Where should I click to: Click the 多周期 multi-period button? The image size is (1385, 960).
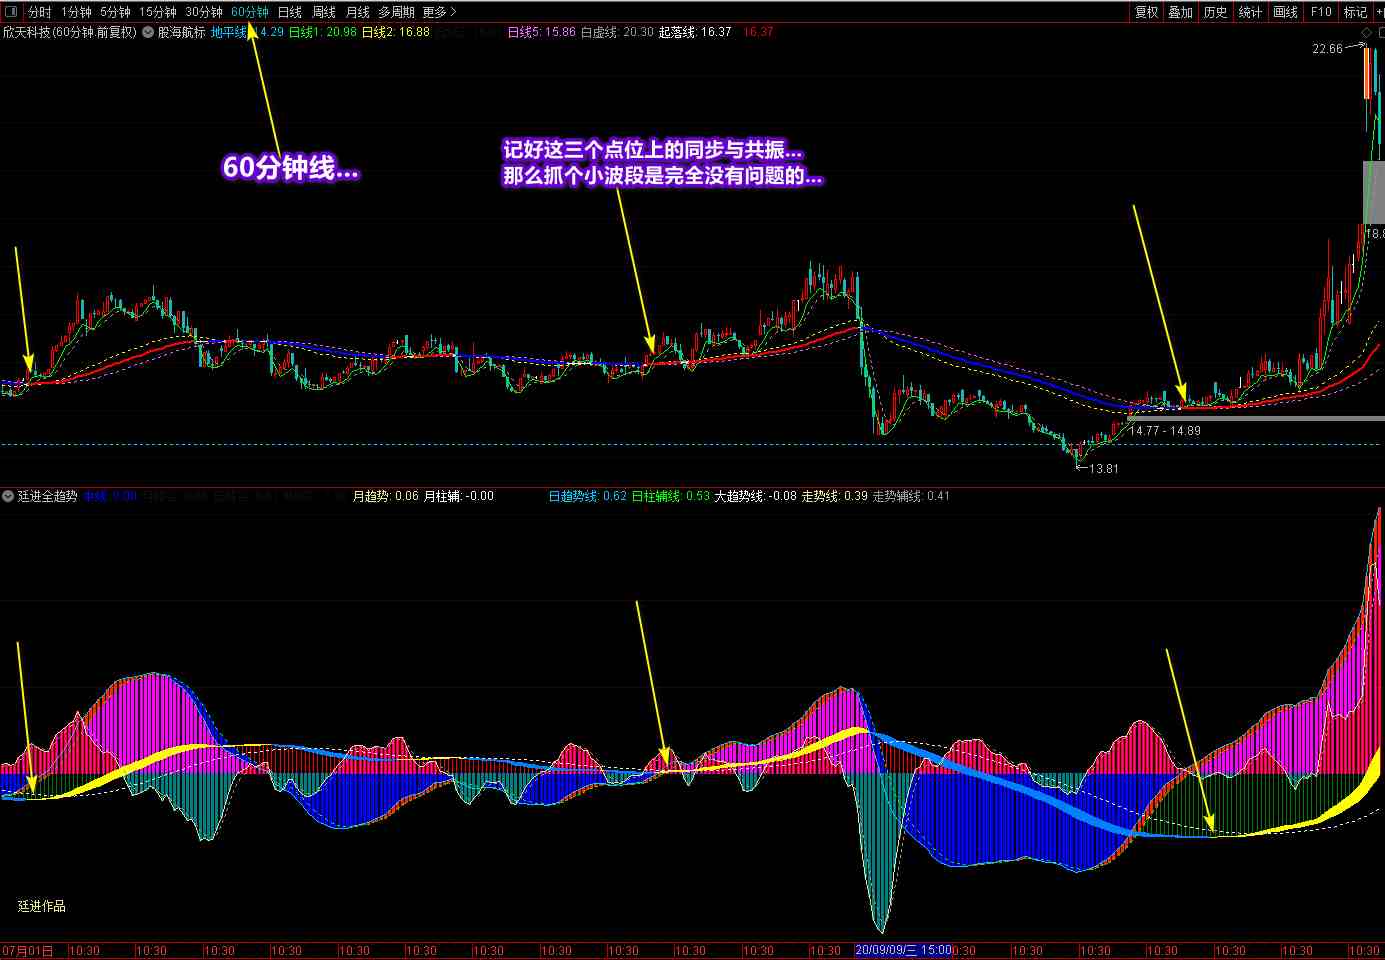click(x=395, y=12)
